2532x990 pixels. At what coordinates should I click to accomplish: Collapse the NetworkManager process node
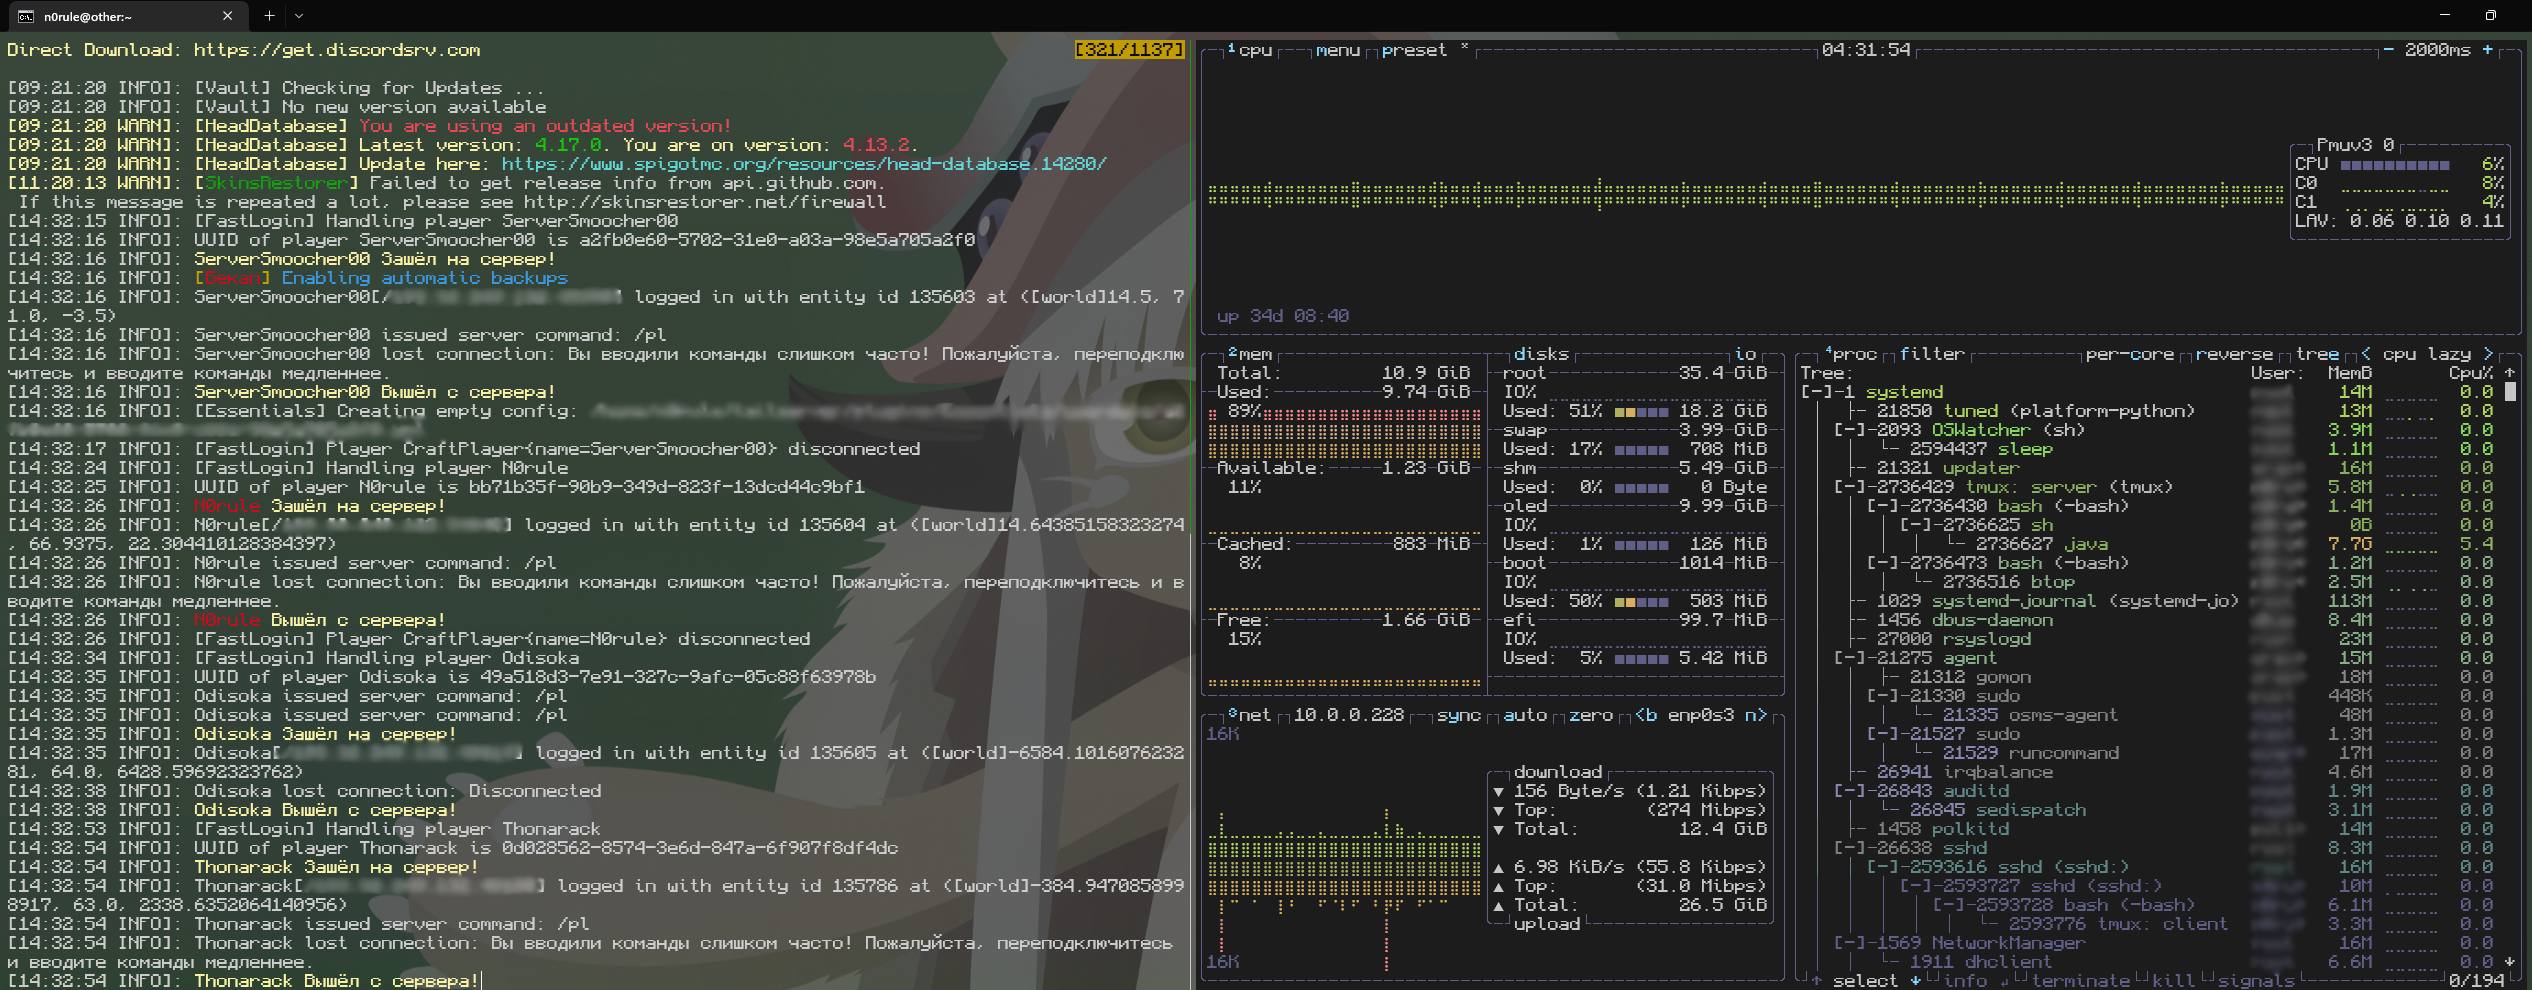(x=1850, y=943)
